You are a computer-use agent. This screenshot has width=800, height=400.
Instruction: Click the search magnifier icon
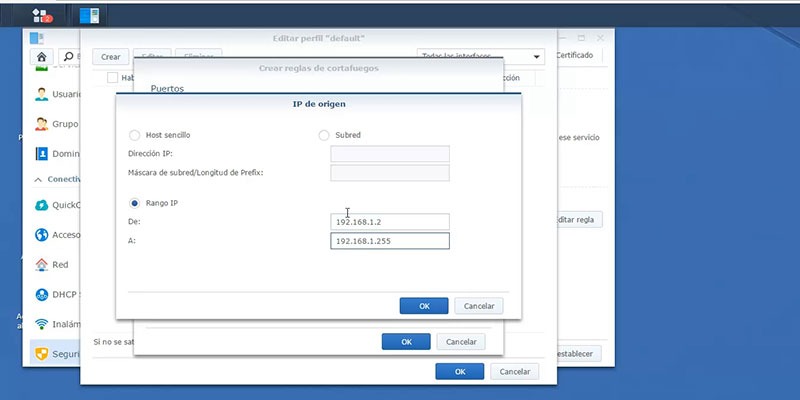point(68,56)
